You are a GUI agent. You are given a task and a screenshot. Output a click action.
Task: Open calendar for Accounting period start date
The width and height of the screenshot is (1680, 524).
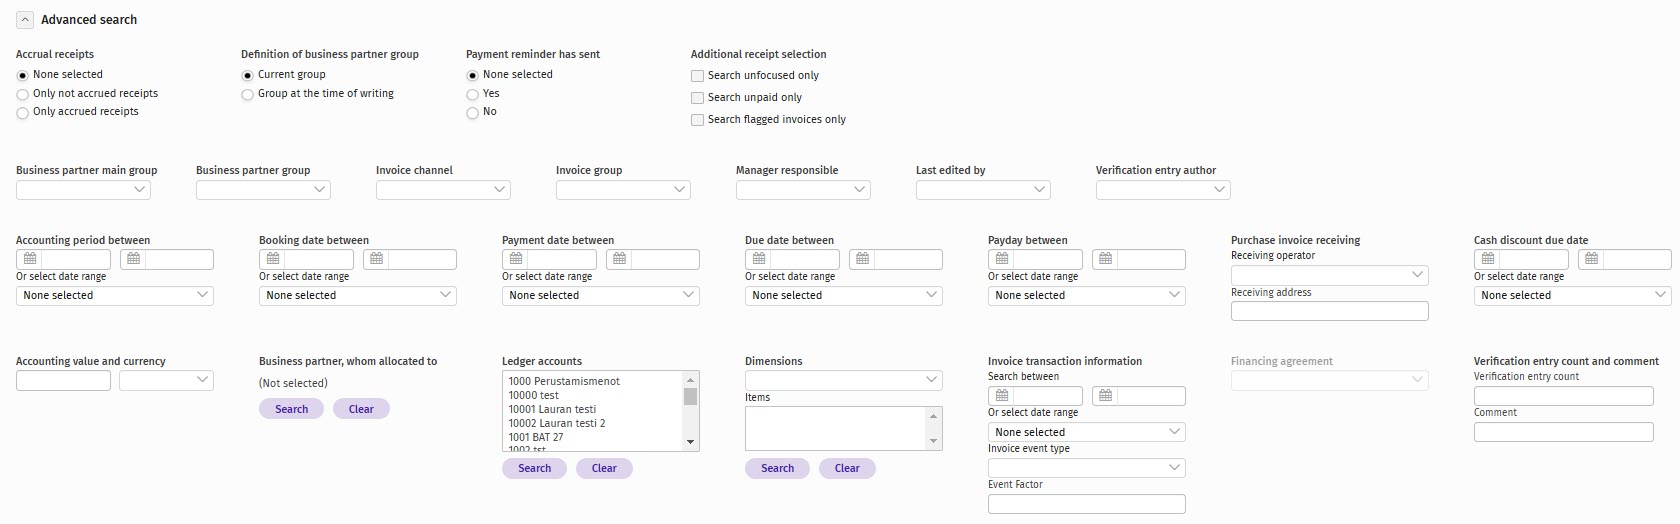[x=30, y=259]
